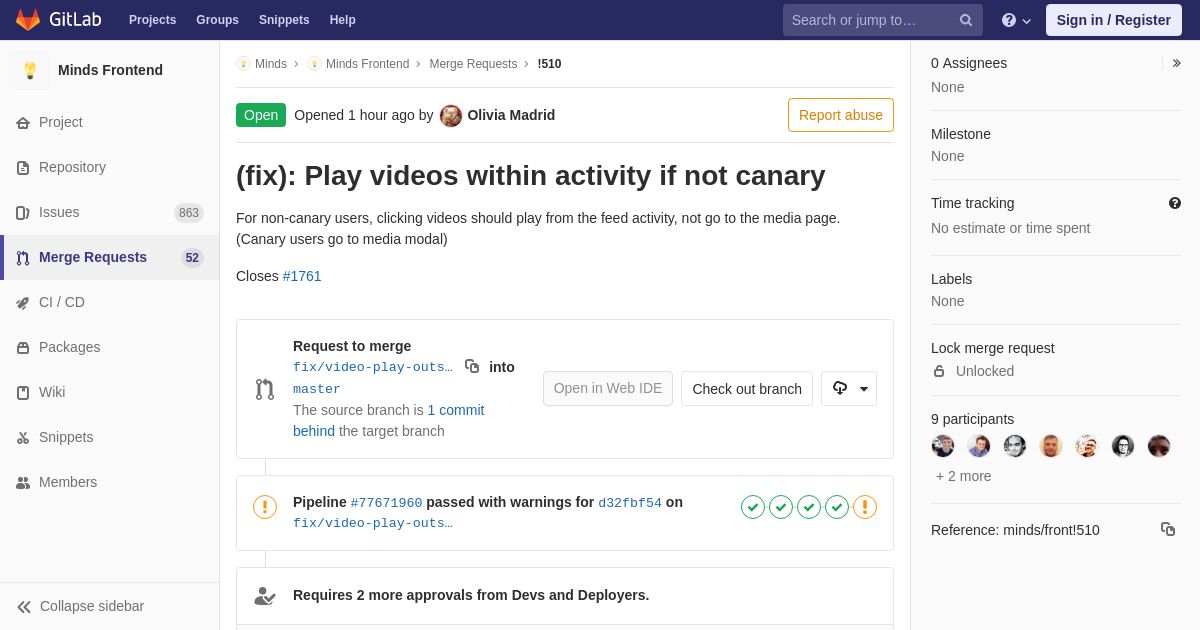Screen dimensions: 1200x630
Task: Click the second participant avatar
Action: click(x=979, y=446)
